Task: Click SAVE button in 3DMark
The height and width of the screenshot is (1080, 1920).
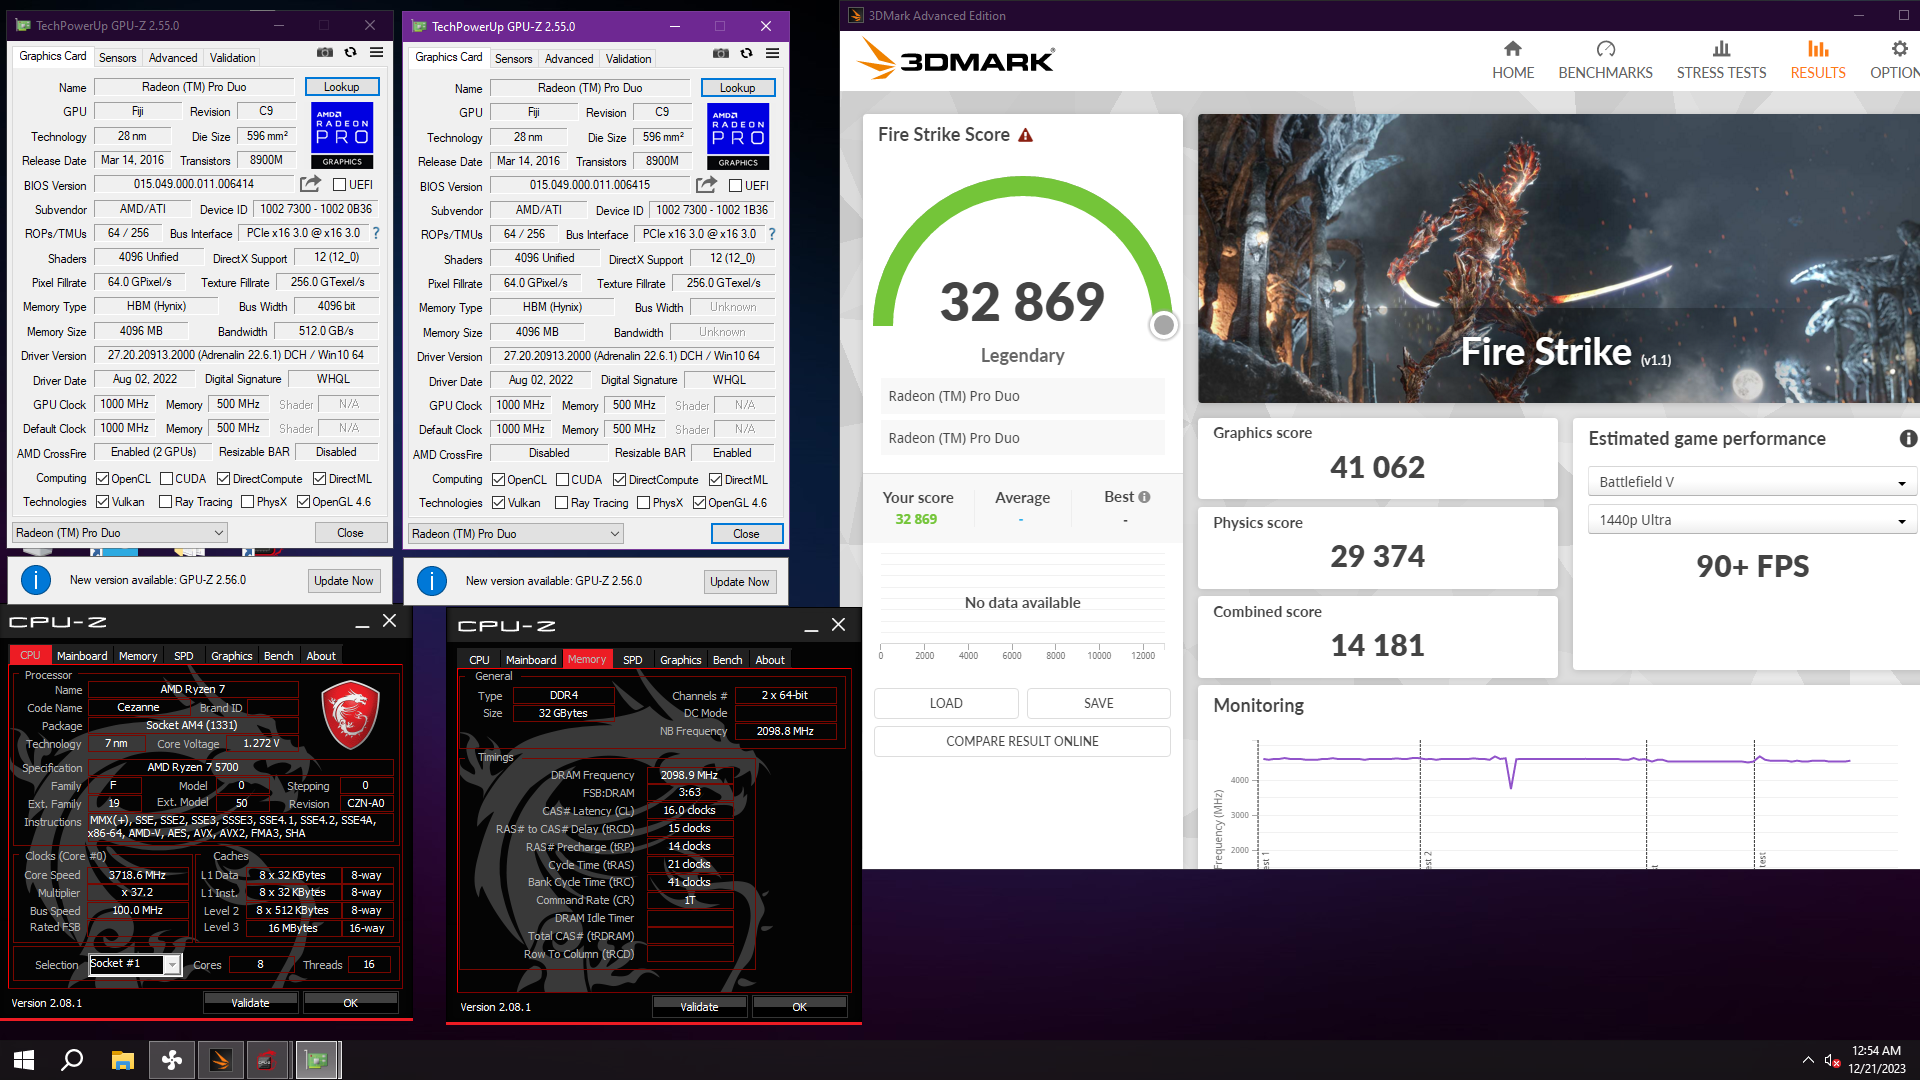Action: click(1098, 703)
